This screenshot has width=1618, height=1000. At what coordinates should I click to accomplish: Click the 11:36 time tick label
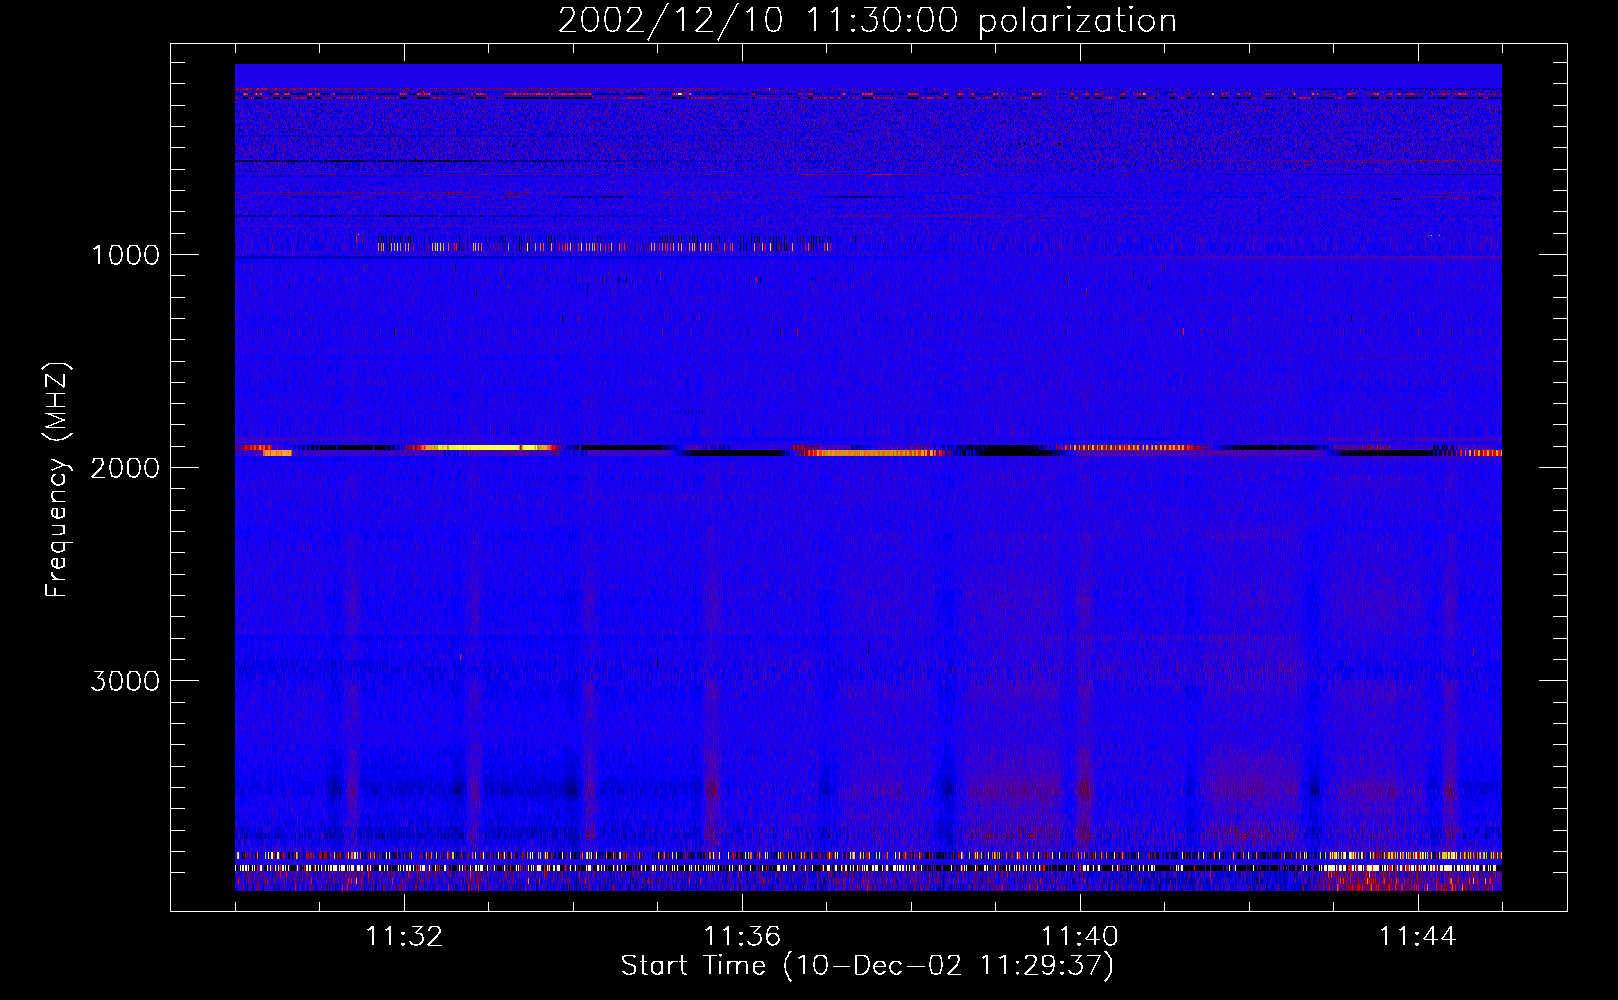pyautogui.click(x=742, y=937)
